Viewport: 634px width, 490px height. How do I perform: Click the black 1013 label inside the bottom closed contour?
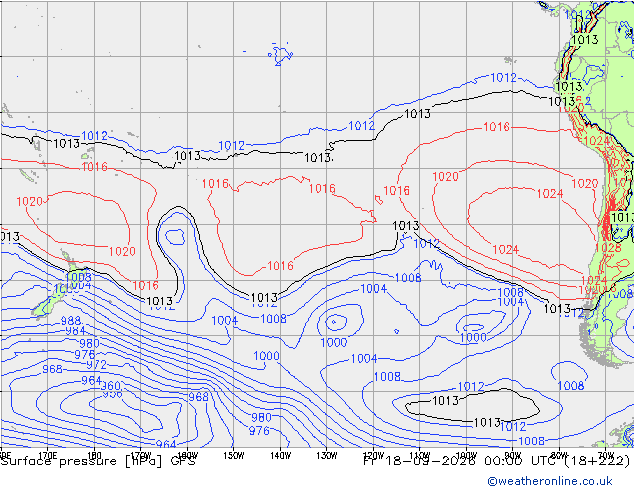(x=445, y=401)
